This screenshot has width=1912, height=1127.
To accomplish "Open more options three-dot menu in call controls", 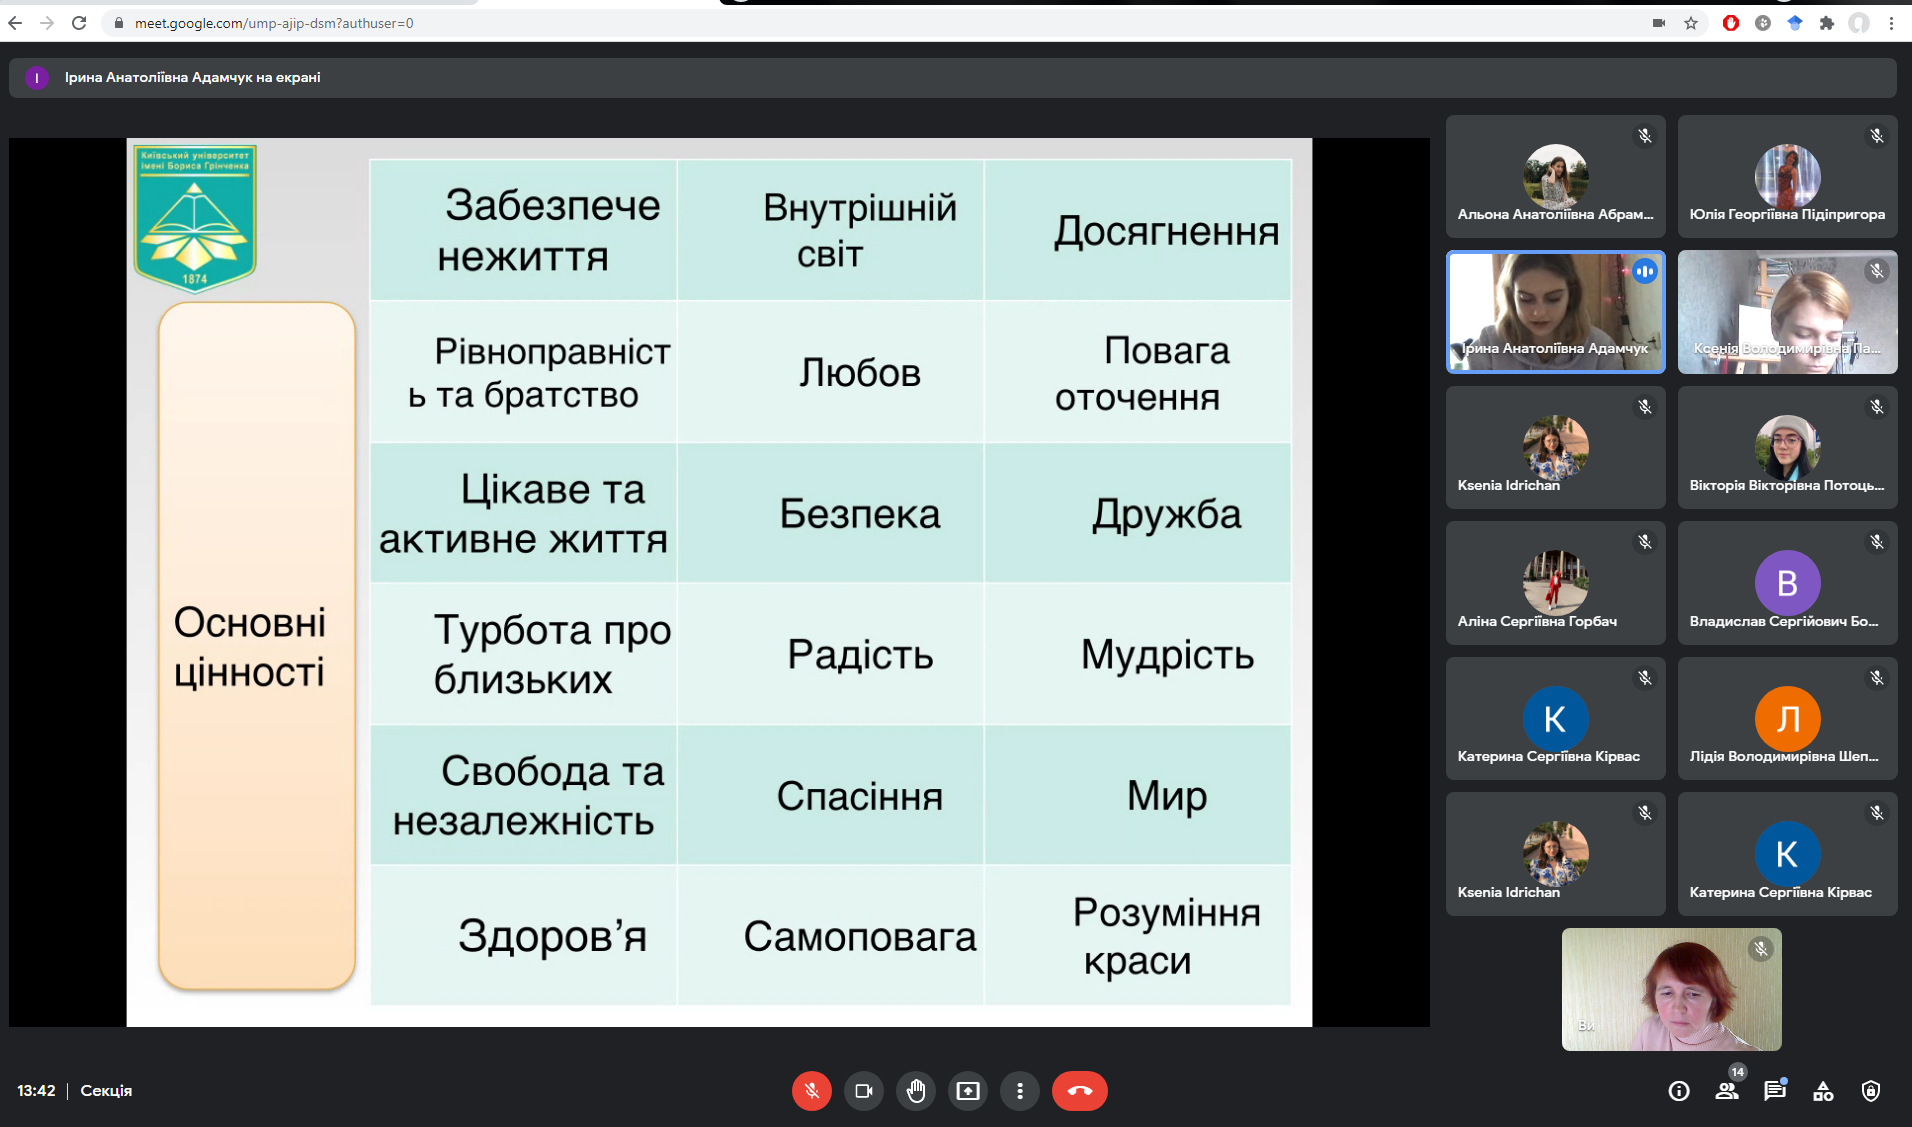I will tap(1020, 1091).
